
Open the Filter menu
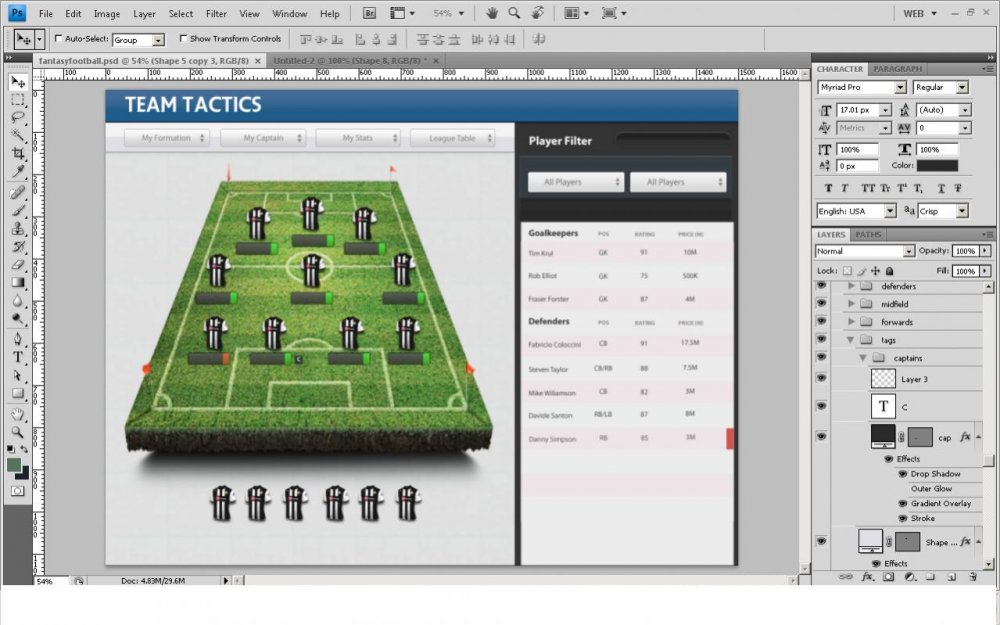(216, 14)
